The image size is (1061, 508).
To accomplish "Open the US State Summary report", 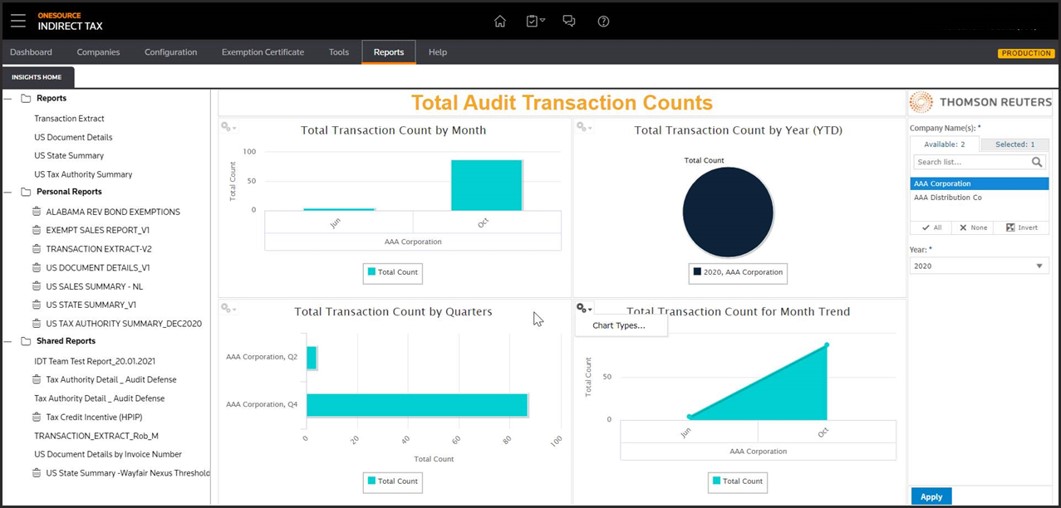I will pos(69,156).
